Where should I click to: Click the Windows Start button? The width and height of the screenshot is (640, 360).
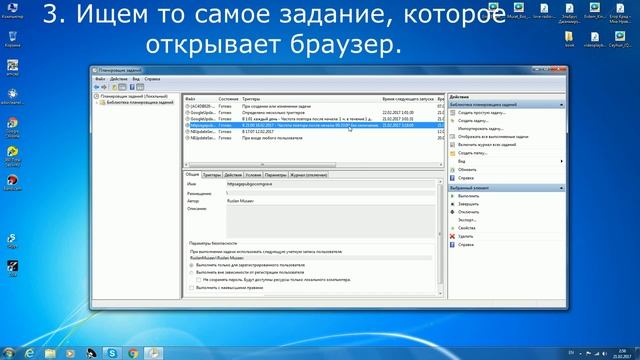[8, 353]
